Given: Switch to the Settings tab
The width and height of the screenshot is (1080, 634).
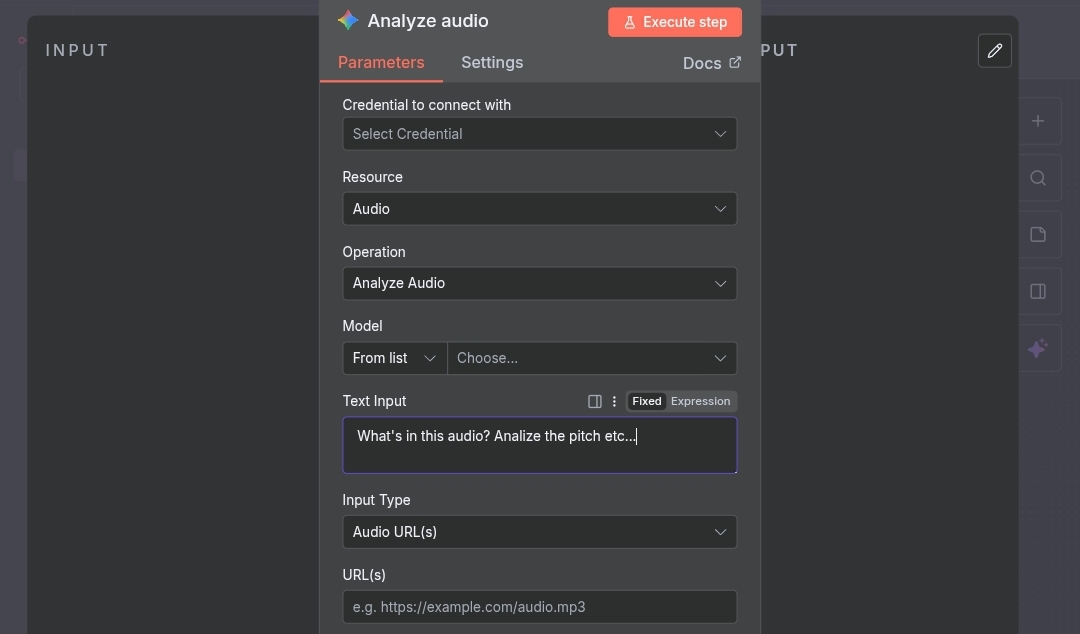Looking at the screenshot, I should (x=492, y=63).
